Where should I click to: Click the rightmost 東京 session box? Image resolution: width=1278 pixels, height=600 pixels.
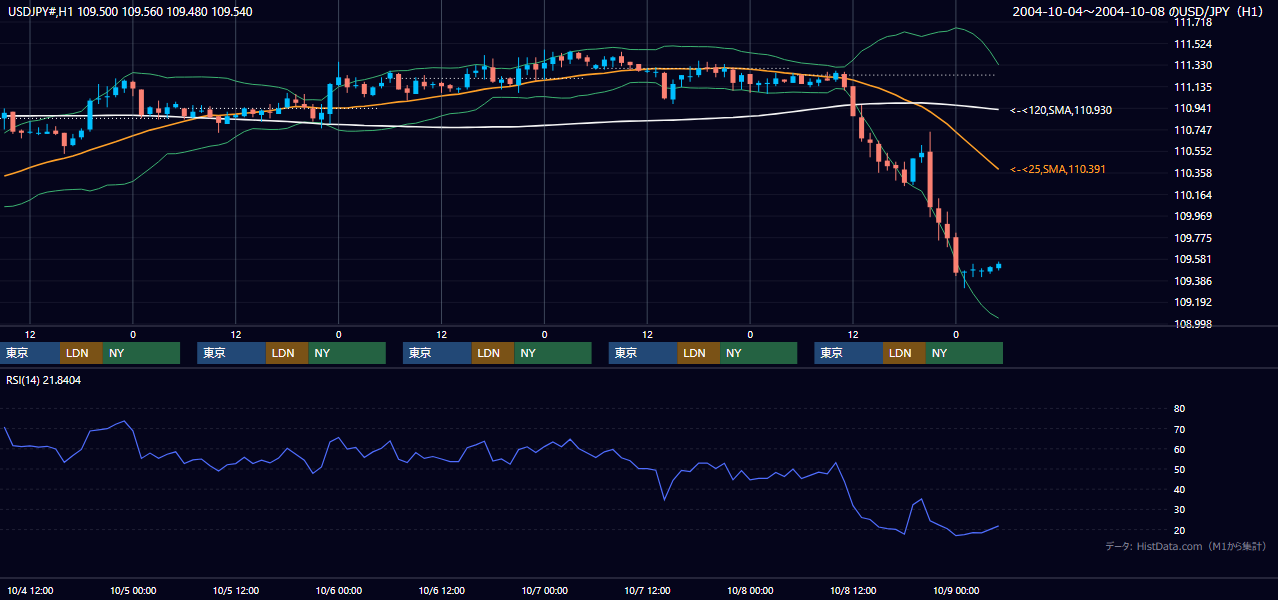[x=849, y=353]
